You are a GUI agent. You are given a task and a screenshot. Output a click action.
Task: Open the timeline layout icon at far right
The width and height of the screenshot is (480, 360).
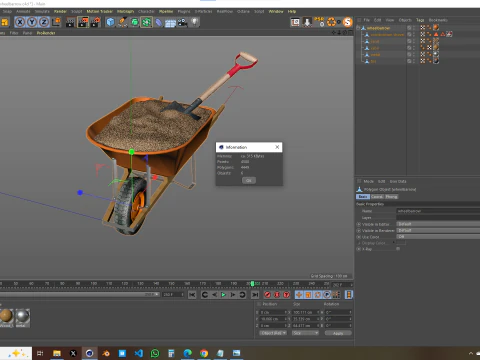349,295
